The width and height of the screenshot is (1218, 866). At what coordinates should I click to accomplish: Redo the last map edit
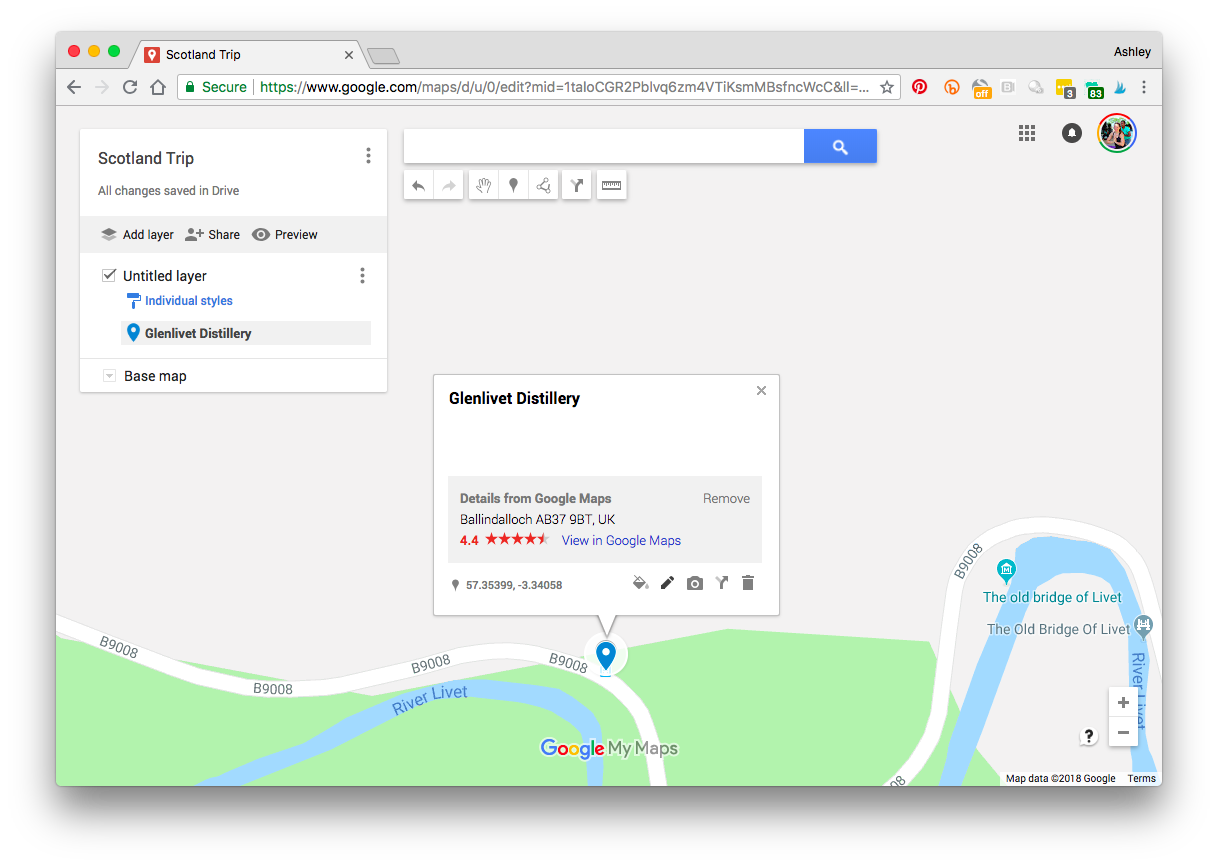(x=449, y=185)
